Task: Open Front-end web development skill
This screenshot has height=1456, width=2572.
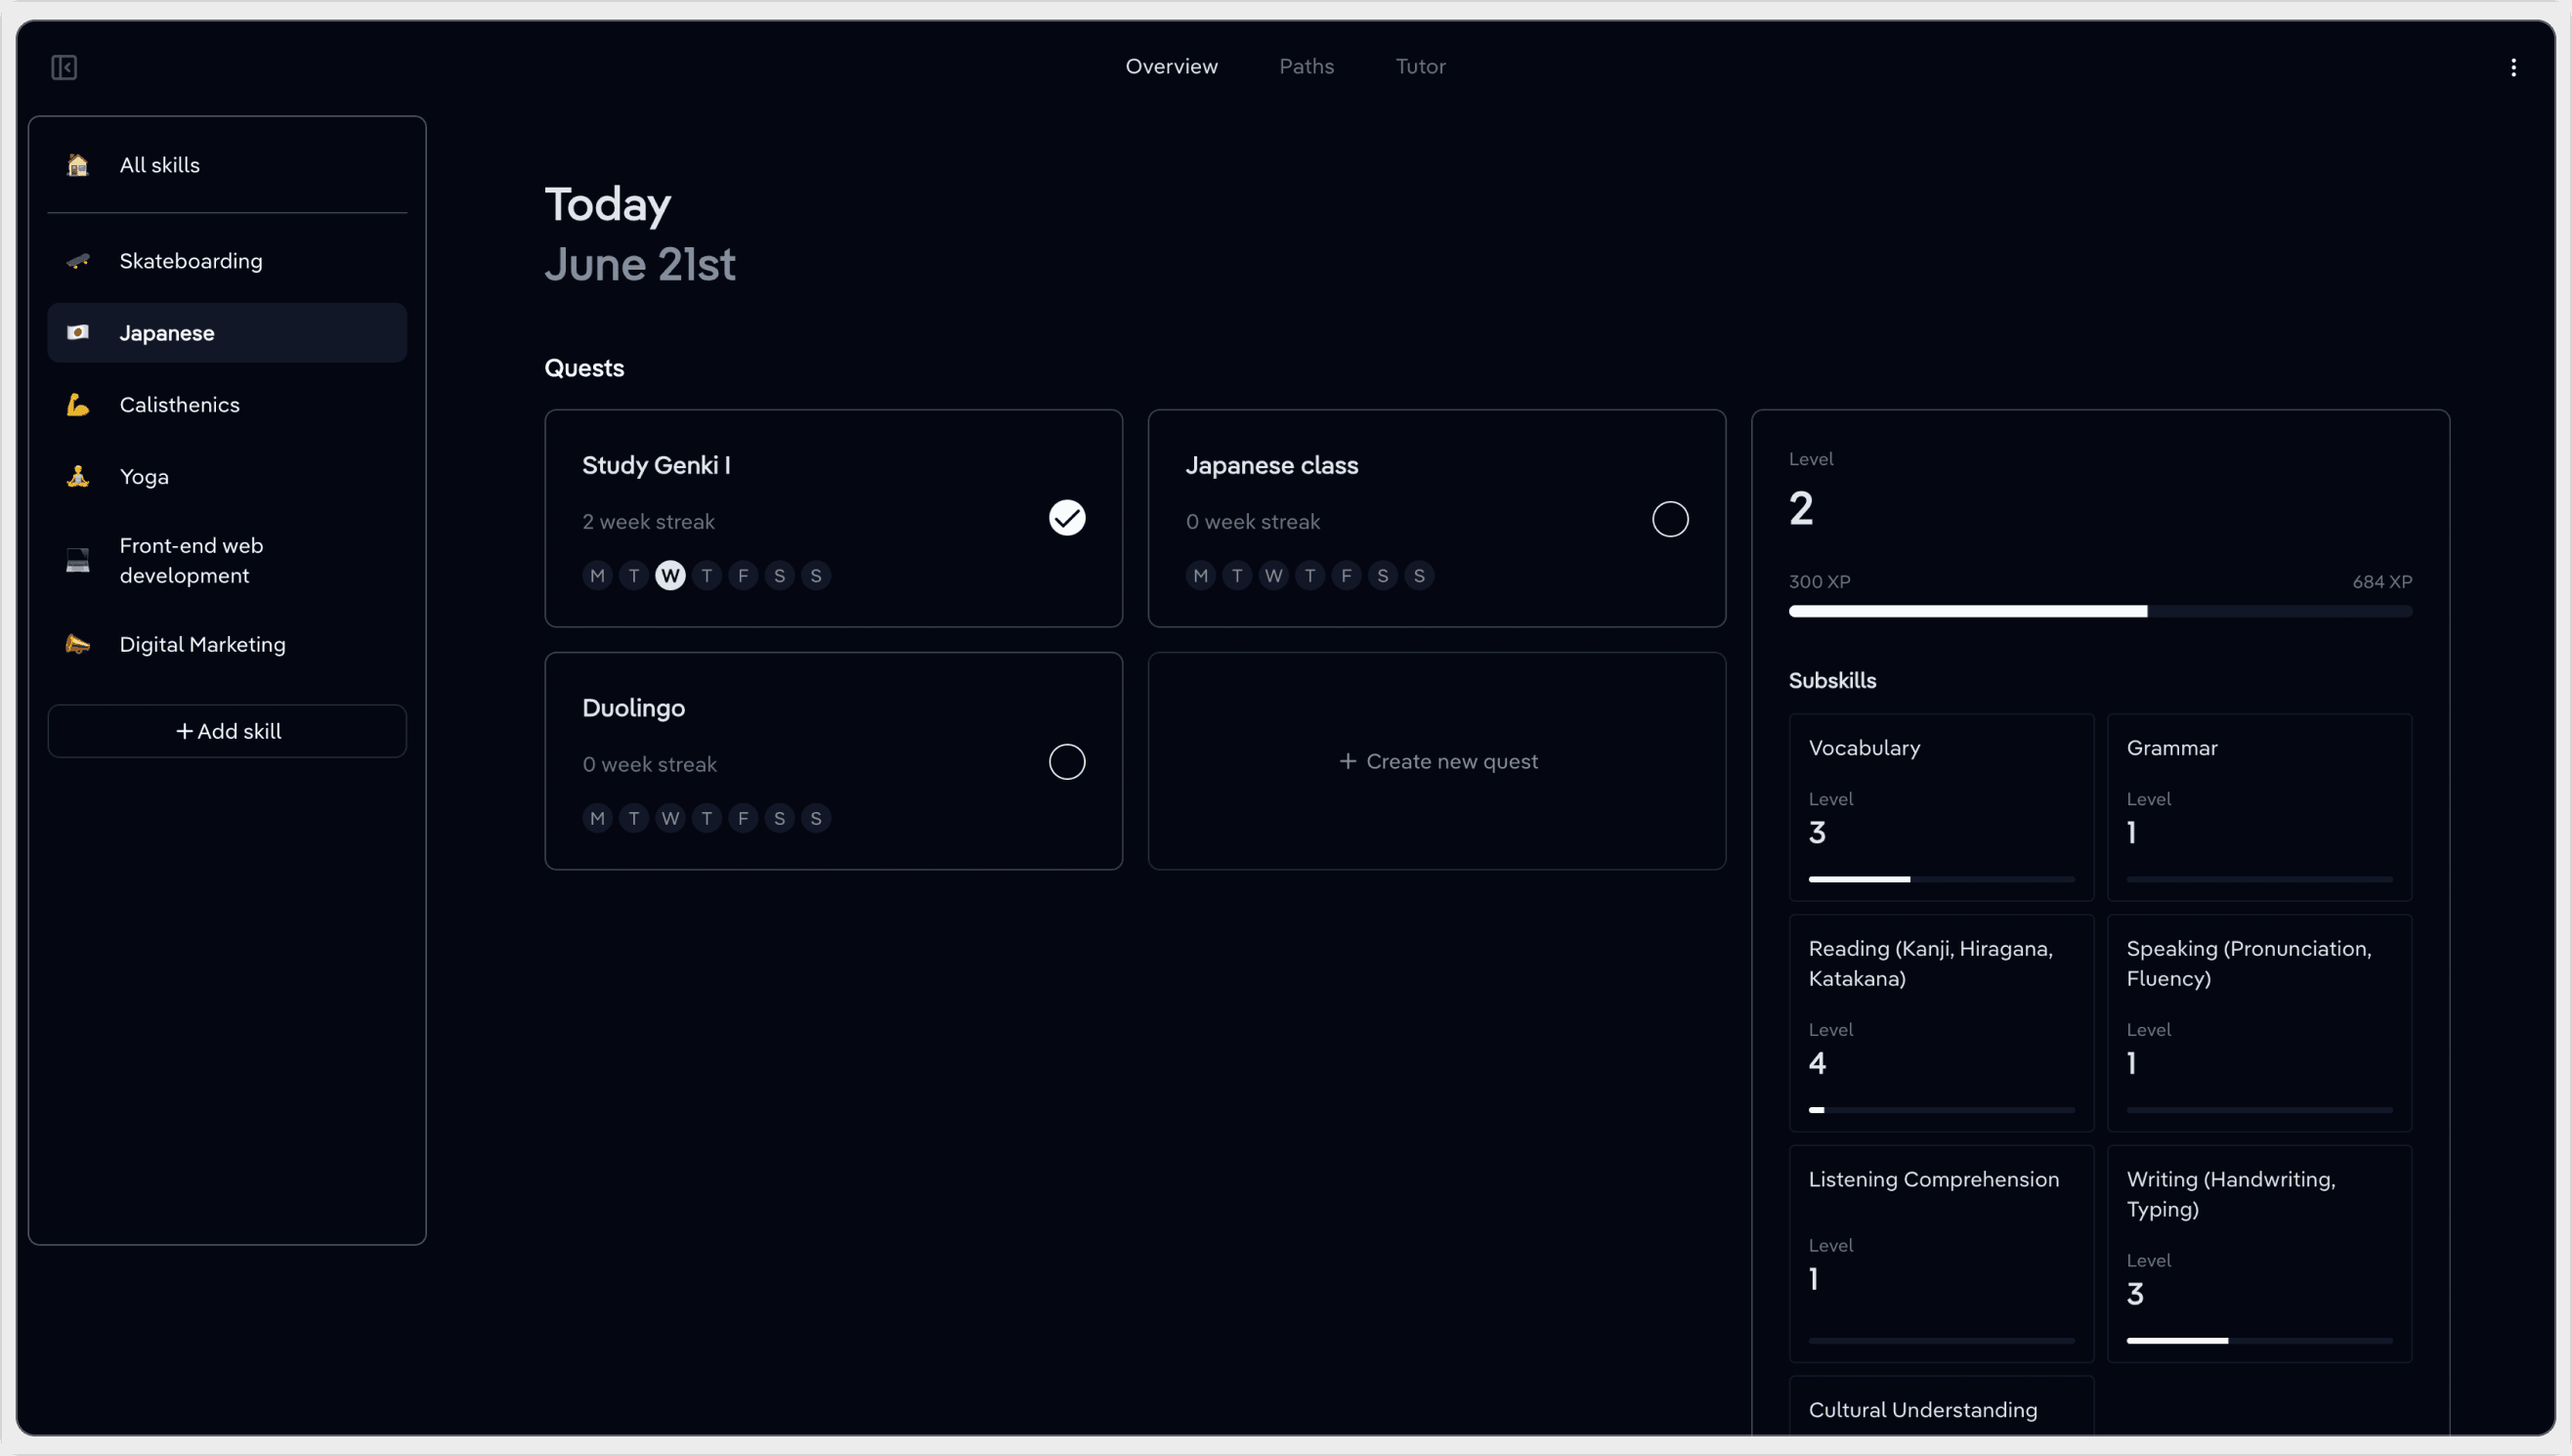Action: pyautogui.click(x=227, y=560)
